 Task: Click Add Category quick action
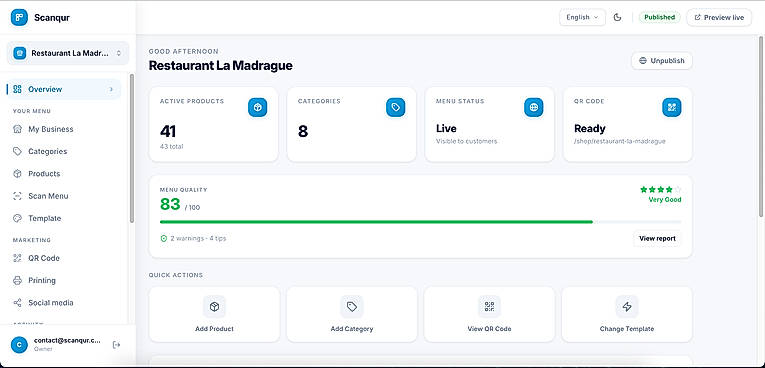352,314
